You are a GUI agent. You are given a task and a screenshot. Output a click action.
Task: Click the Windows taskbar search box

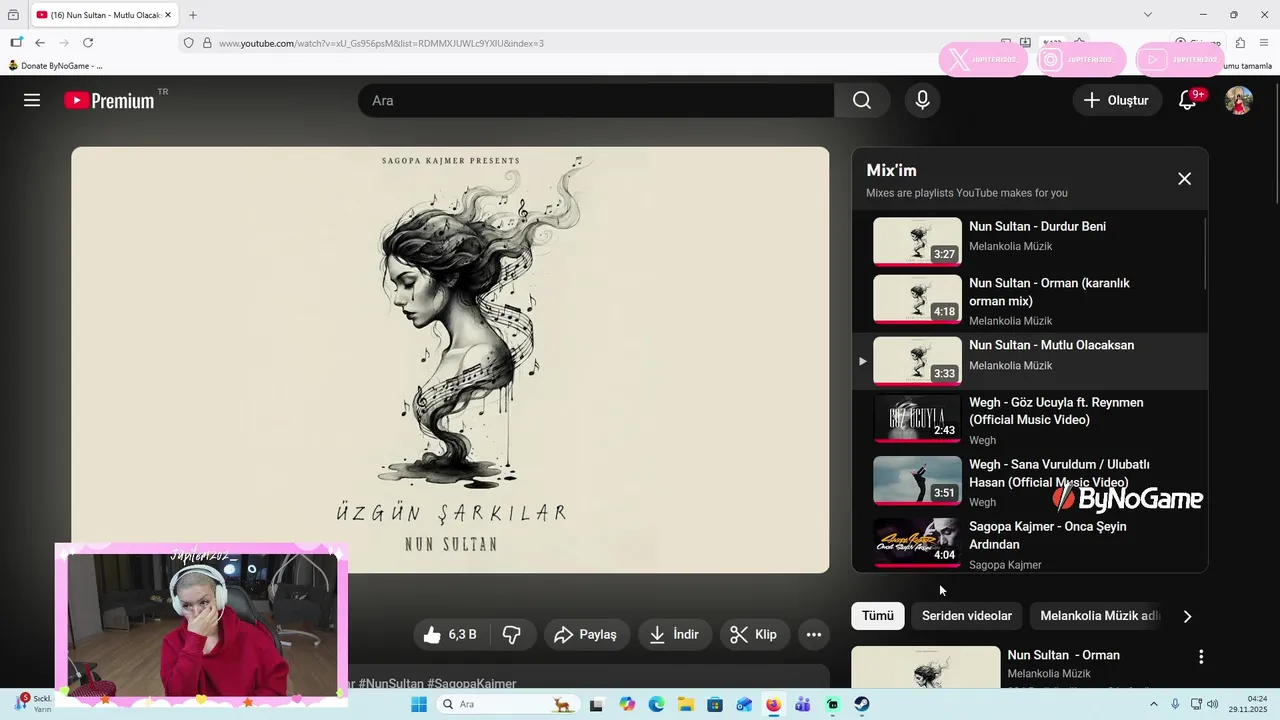pos(507,704)
